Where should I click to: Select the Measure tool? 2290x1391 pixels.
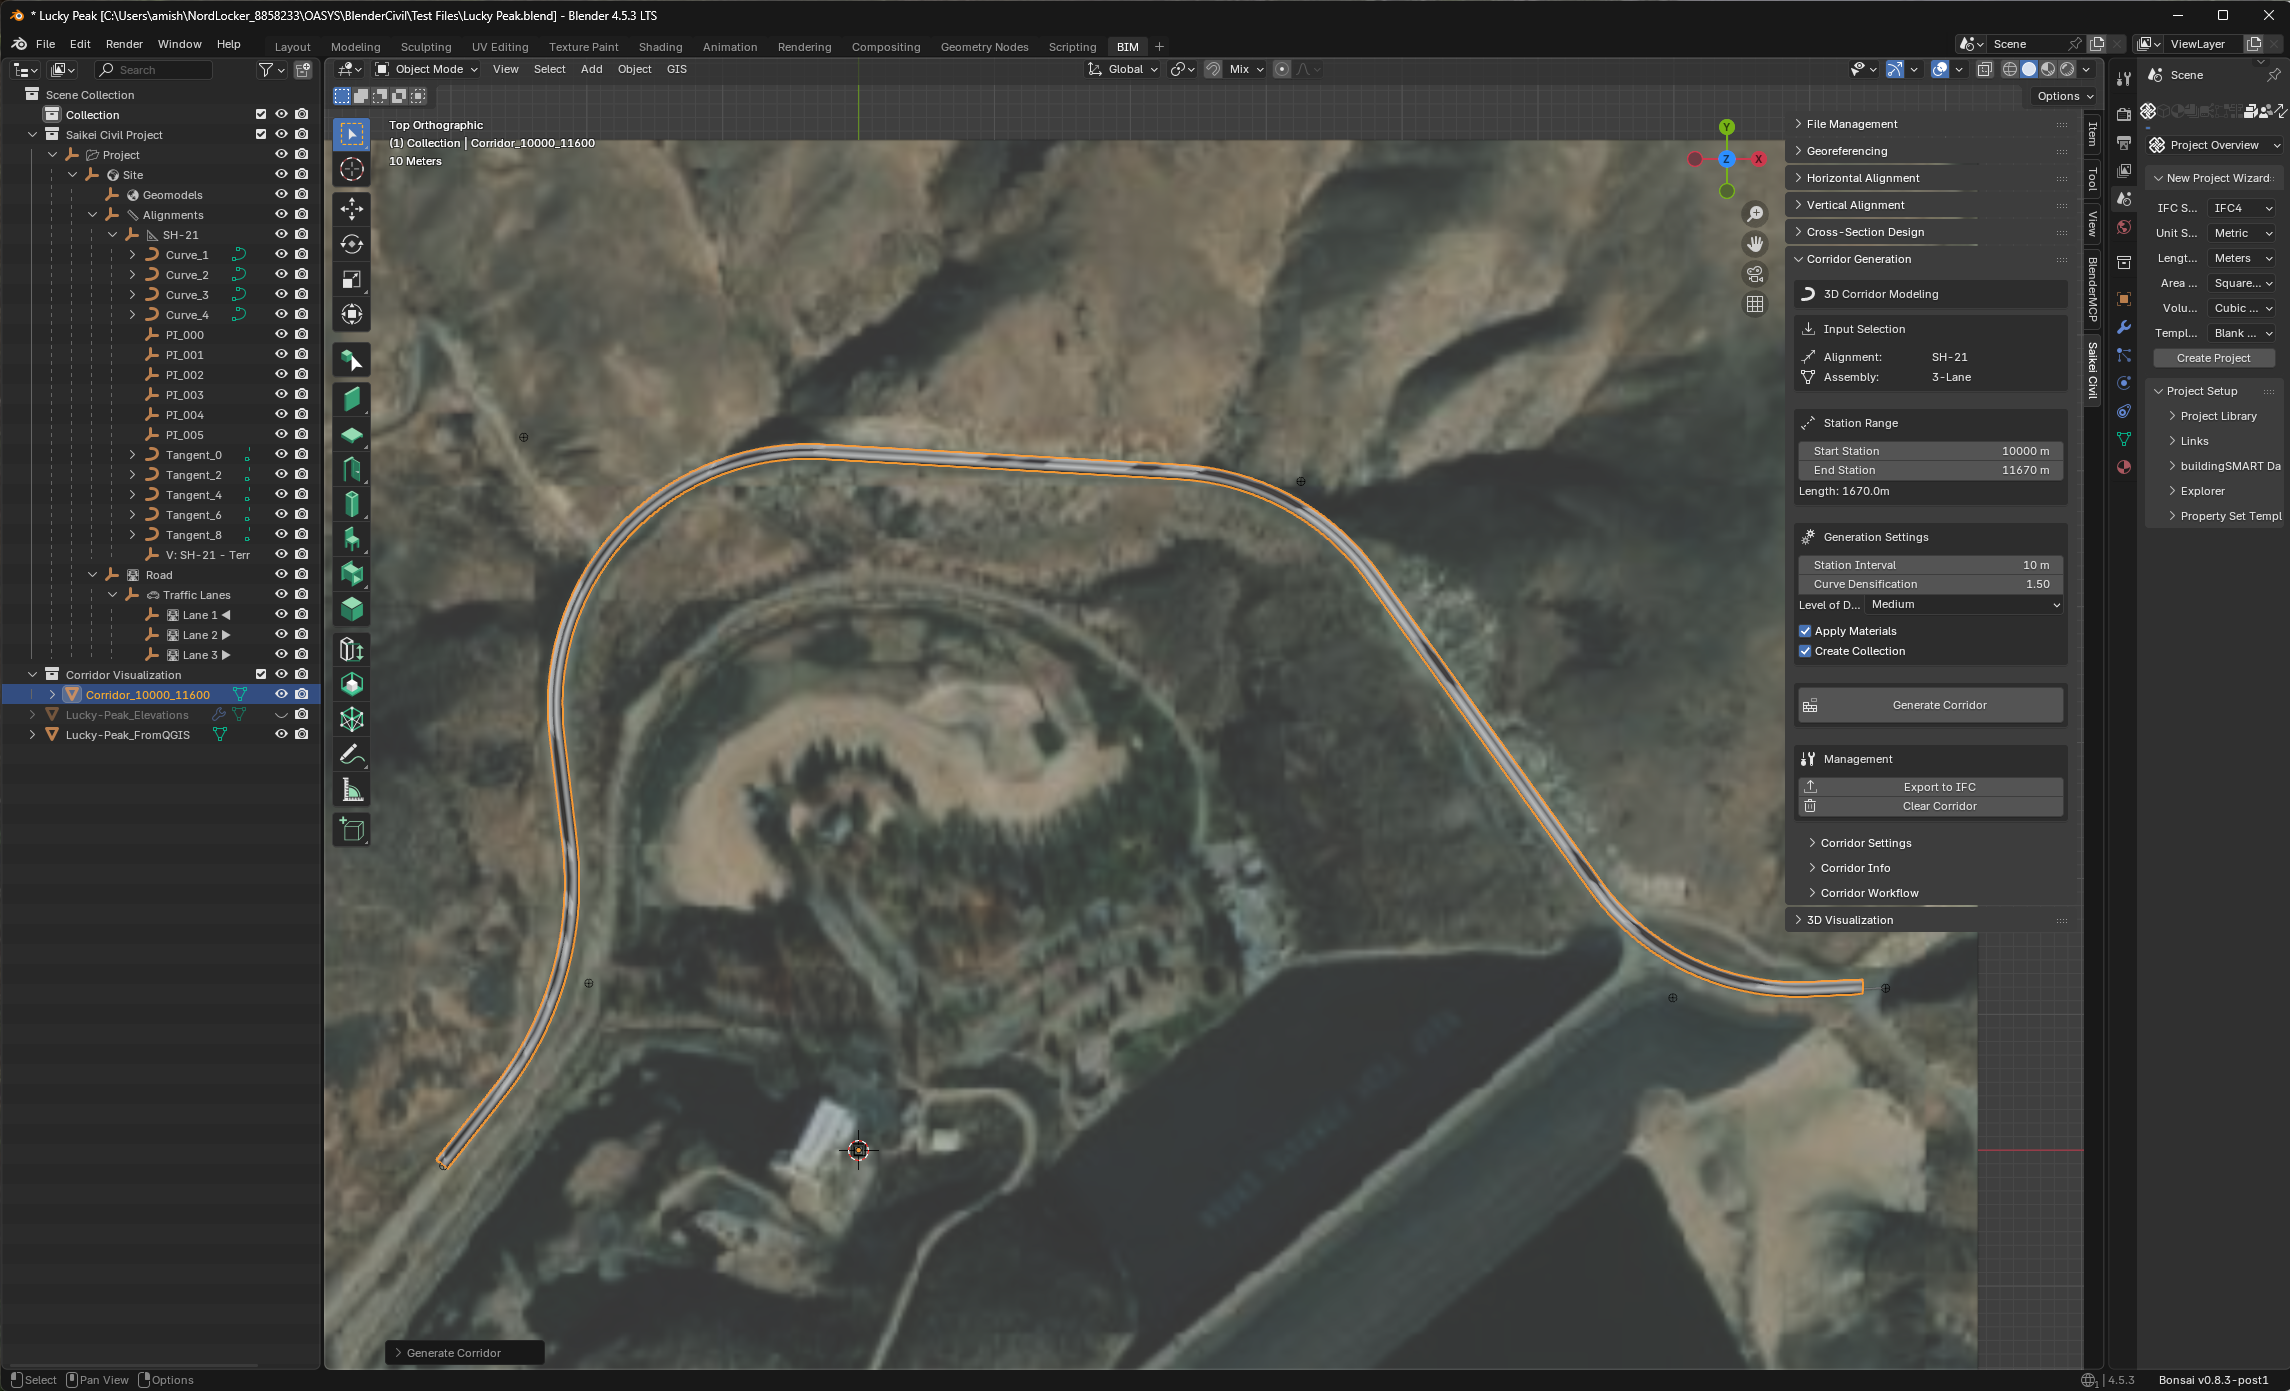tap(351, 791)
